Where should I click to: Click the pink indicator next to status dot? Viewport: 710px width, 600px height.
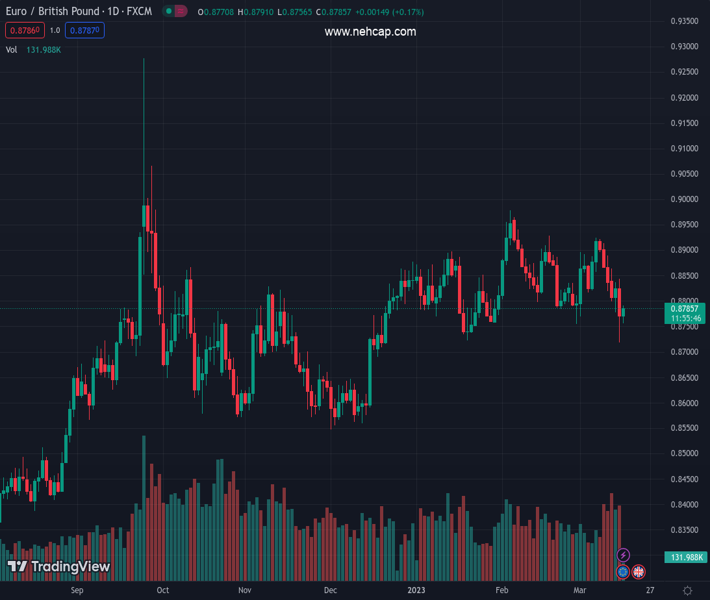click(x=181, y=11)
